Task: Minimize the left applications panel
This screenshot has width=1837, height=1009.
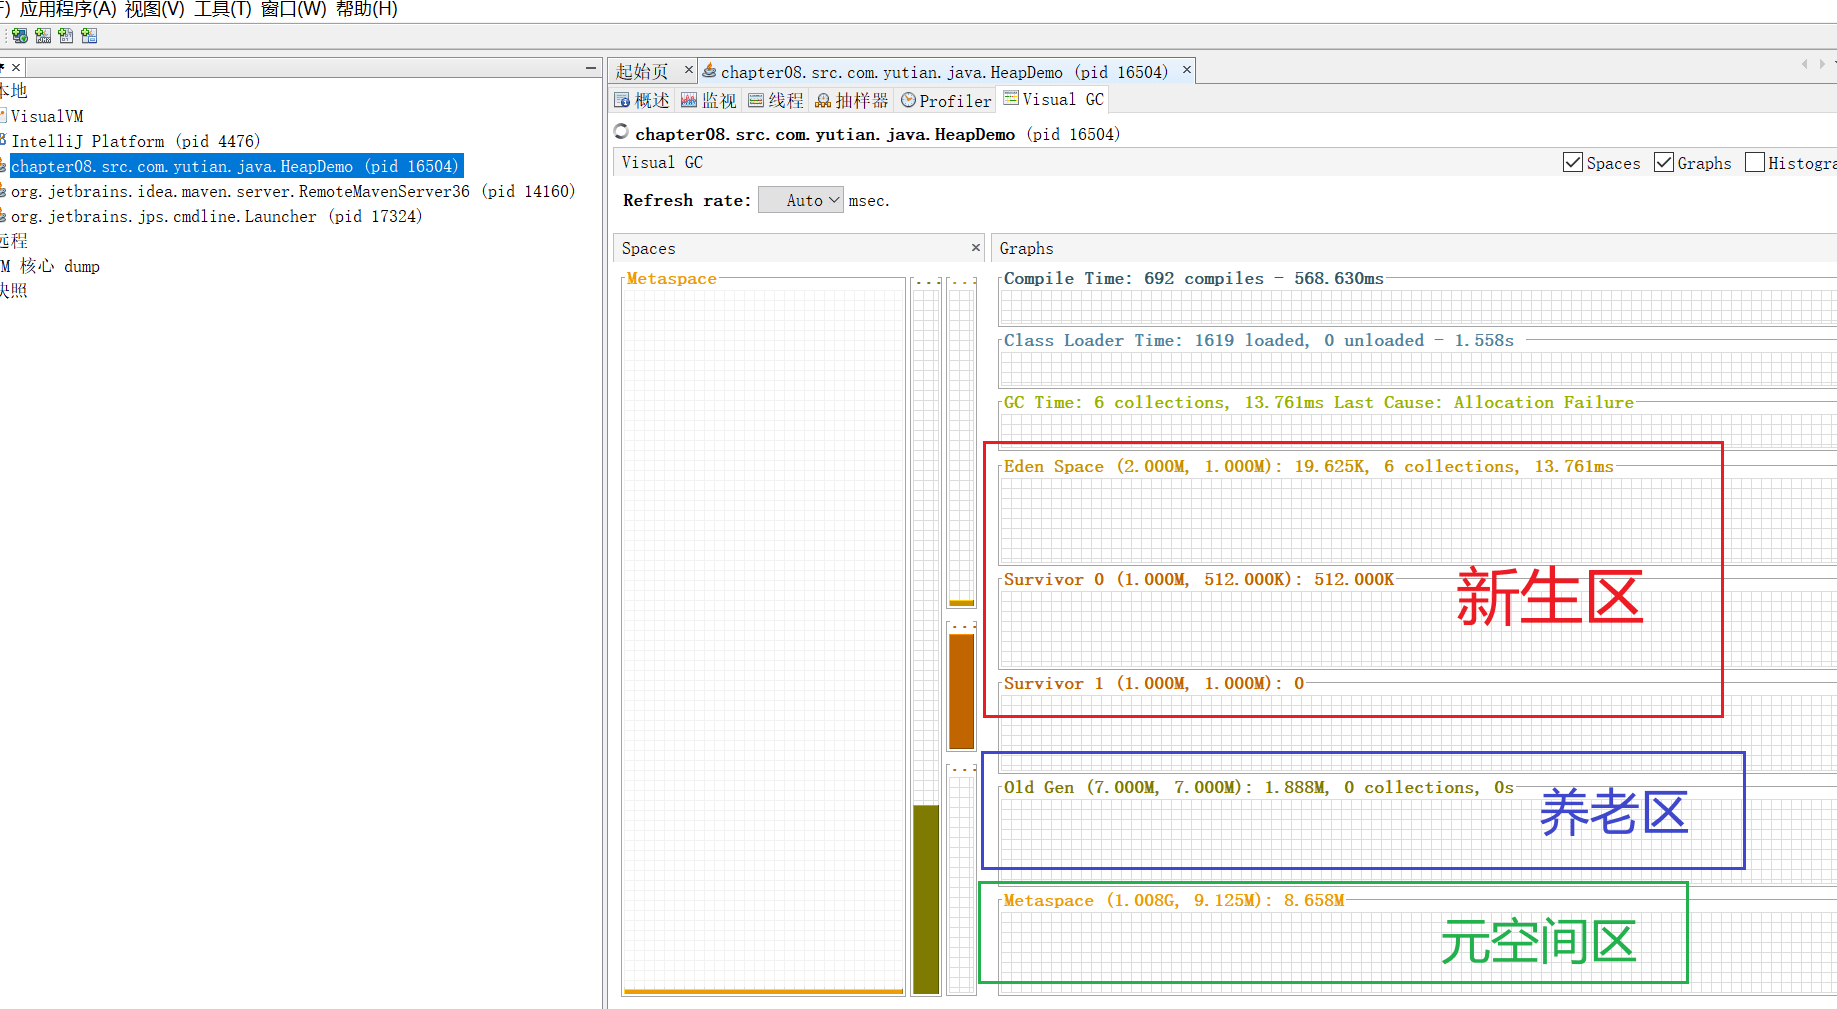Action: pos(590,68)
